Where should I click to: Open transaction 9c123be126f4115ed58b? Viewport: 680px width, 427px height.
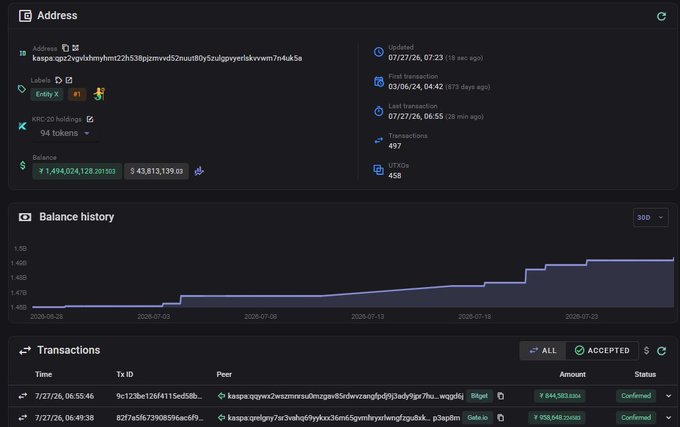tap(159, 396)
